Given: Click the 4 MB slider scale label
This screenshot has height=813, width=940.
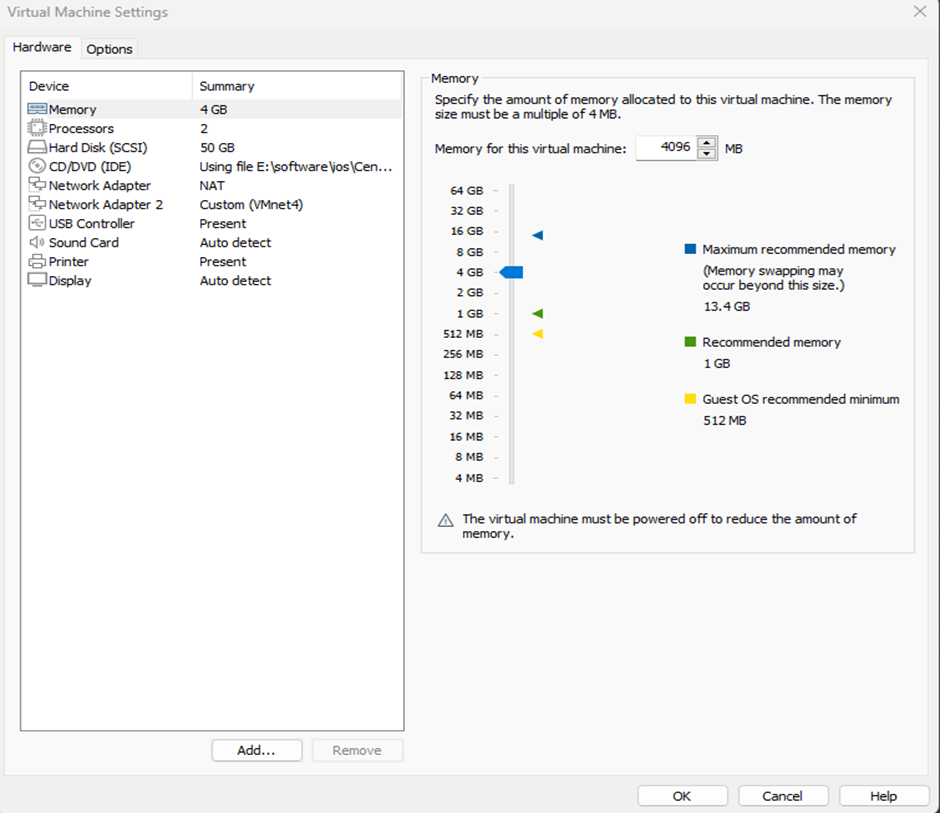Looking at the screenshot, I should point(469,478).
